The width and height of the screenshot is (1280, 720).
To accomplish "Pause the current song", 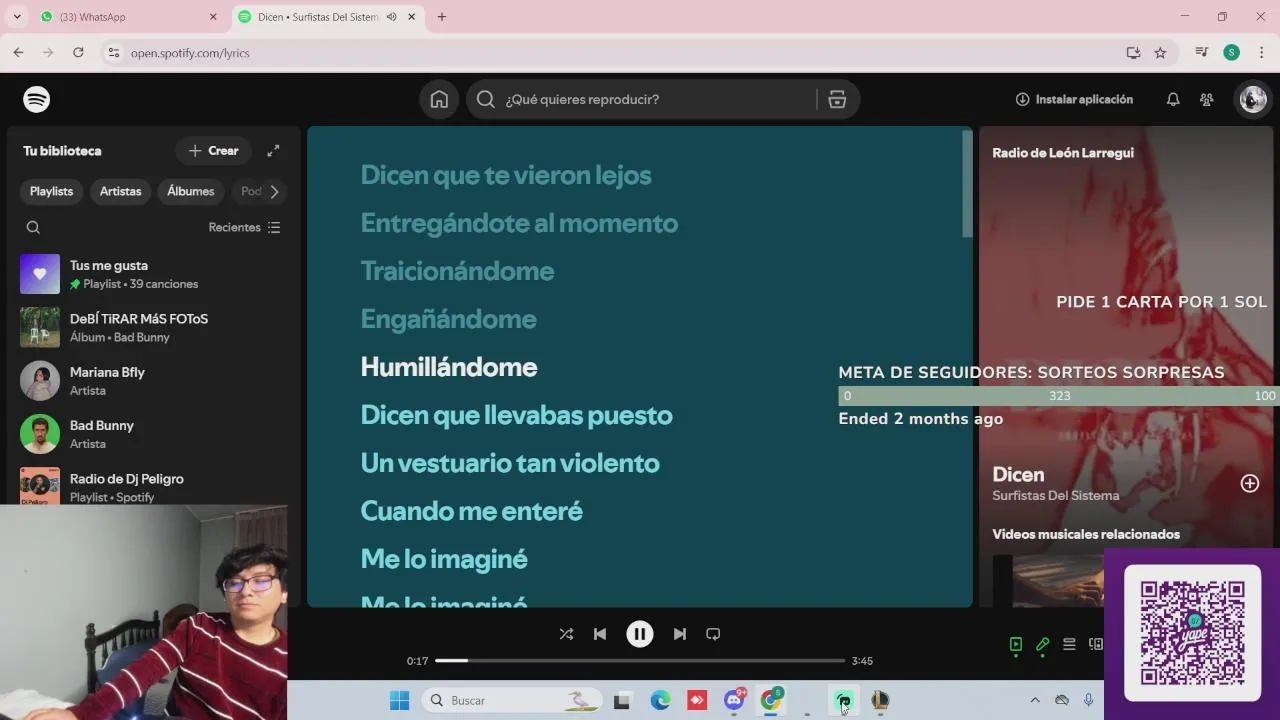I will pos(640,634).
